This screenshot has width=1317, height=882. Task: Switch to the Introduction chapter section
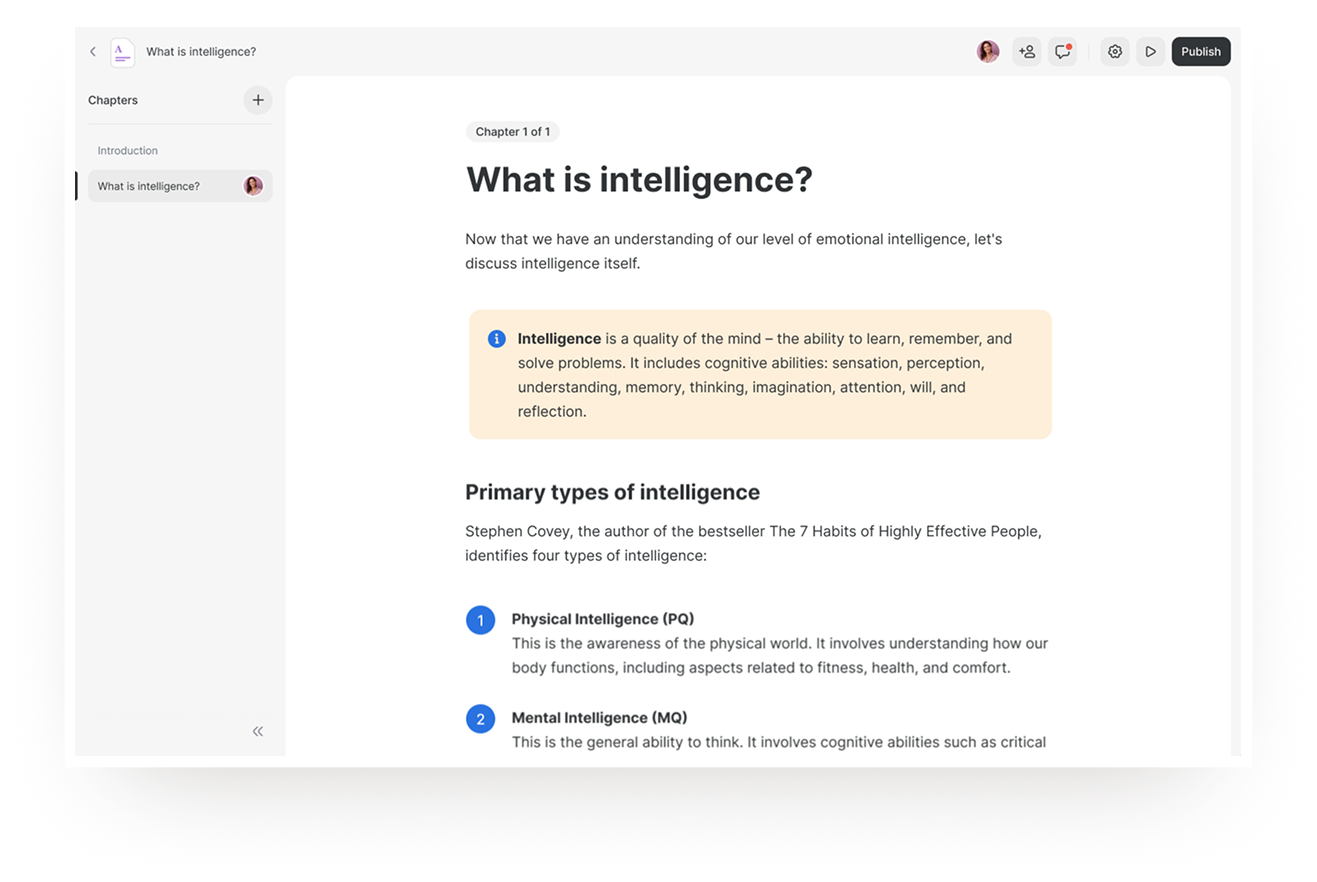127,150
